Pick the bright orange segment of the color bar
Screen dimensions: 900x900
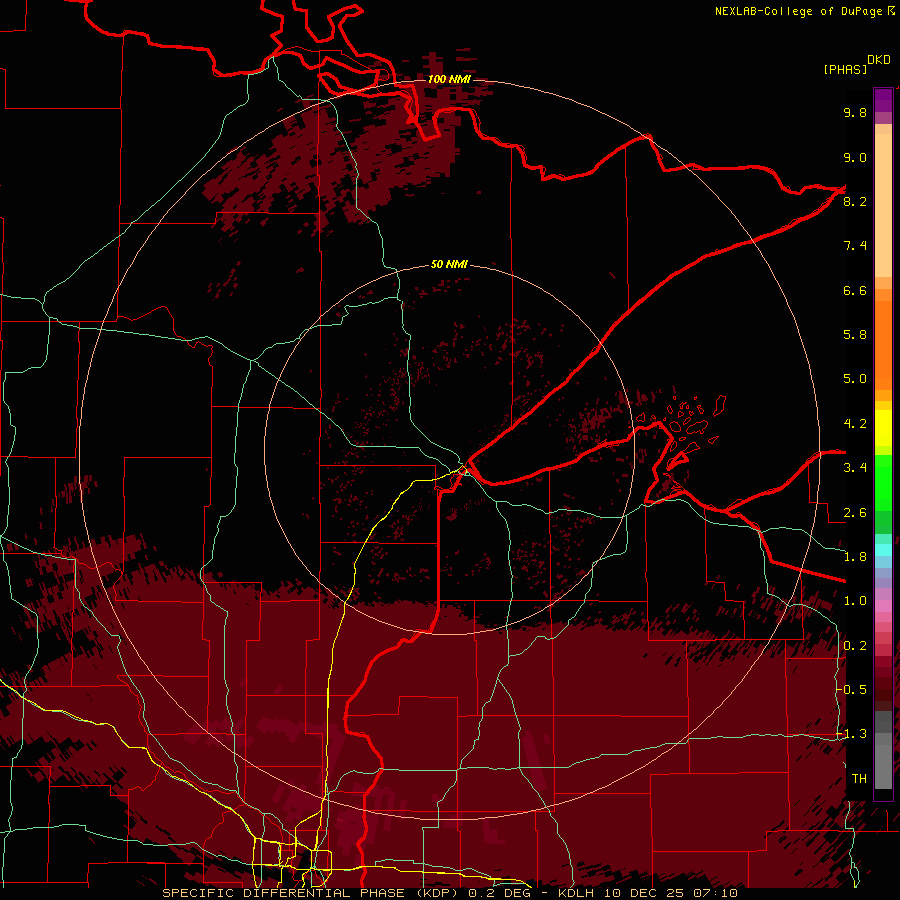(883, 344)
